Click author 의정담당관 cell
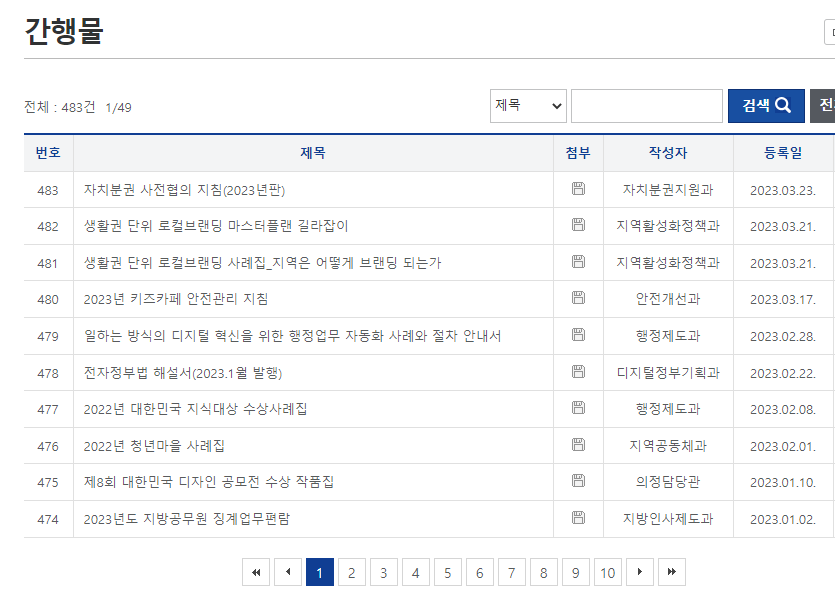The width and height of the screenshot is (835, 596). tap(668, 482)
